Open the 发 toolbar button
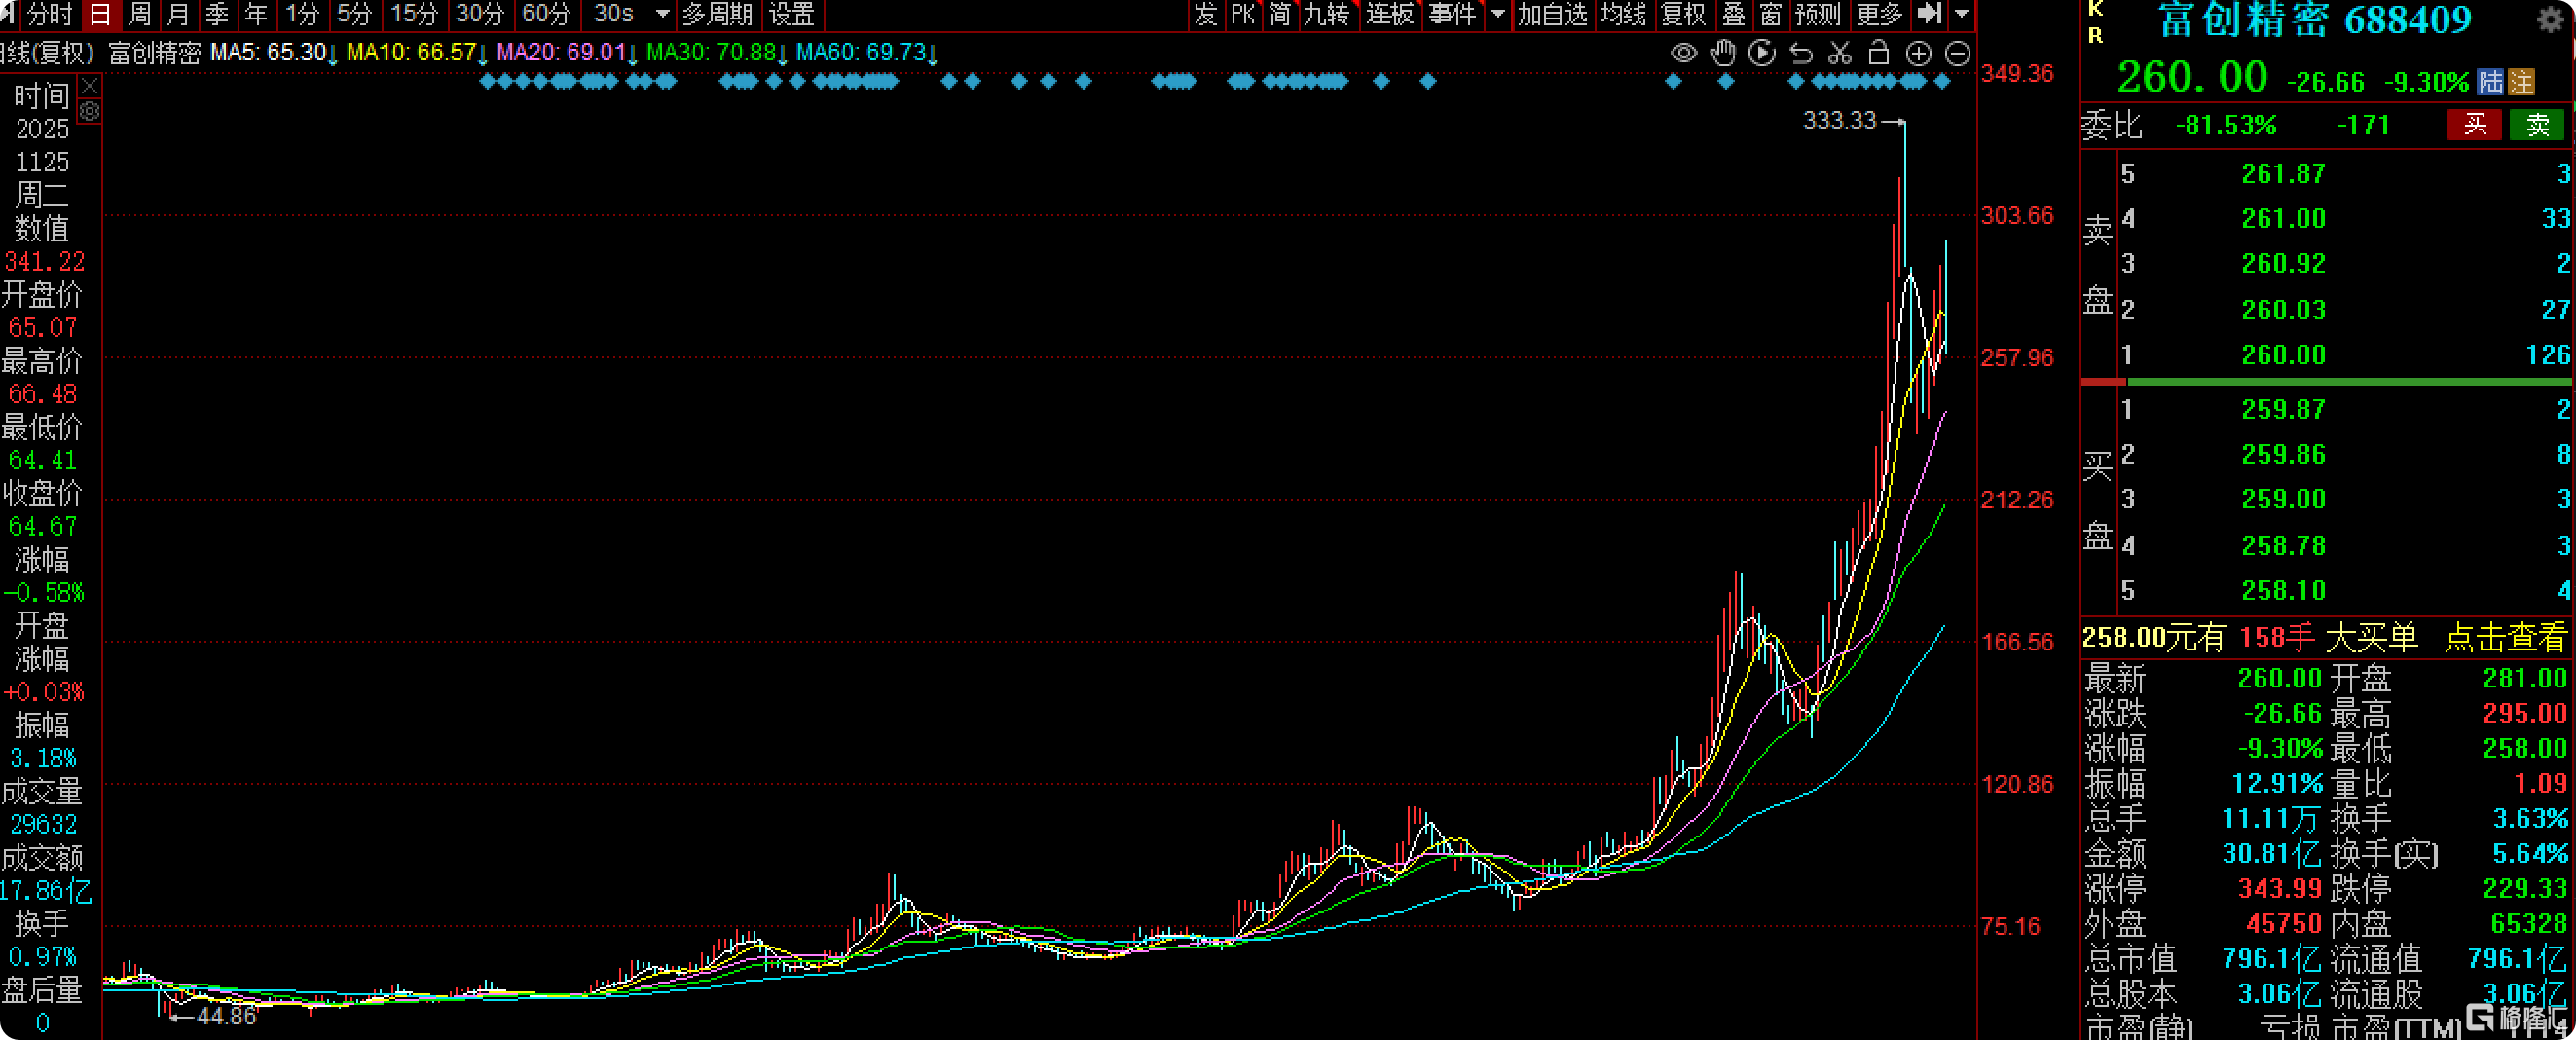Viewport: 2576px width, 1040px height. tap(1205, 14)
